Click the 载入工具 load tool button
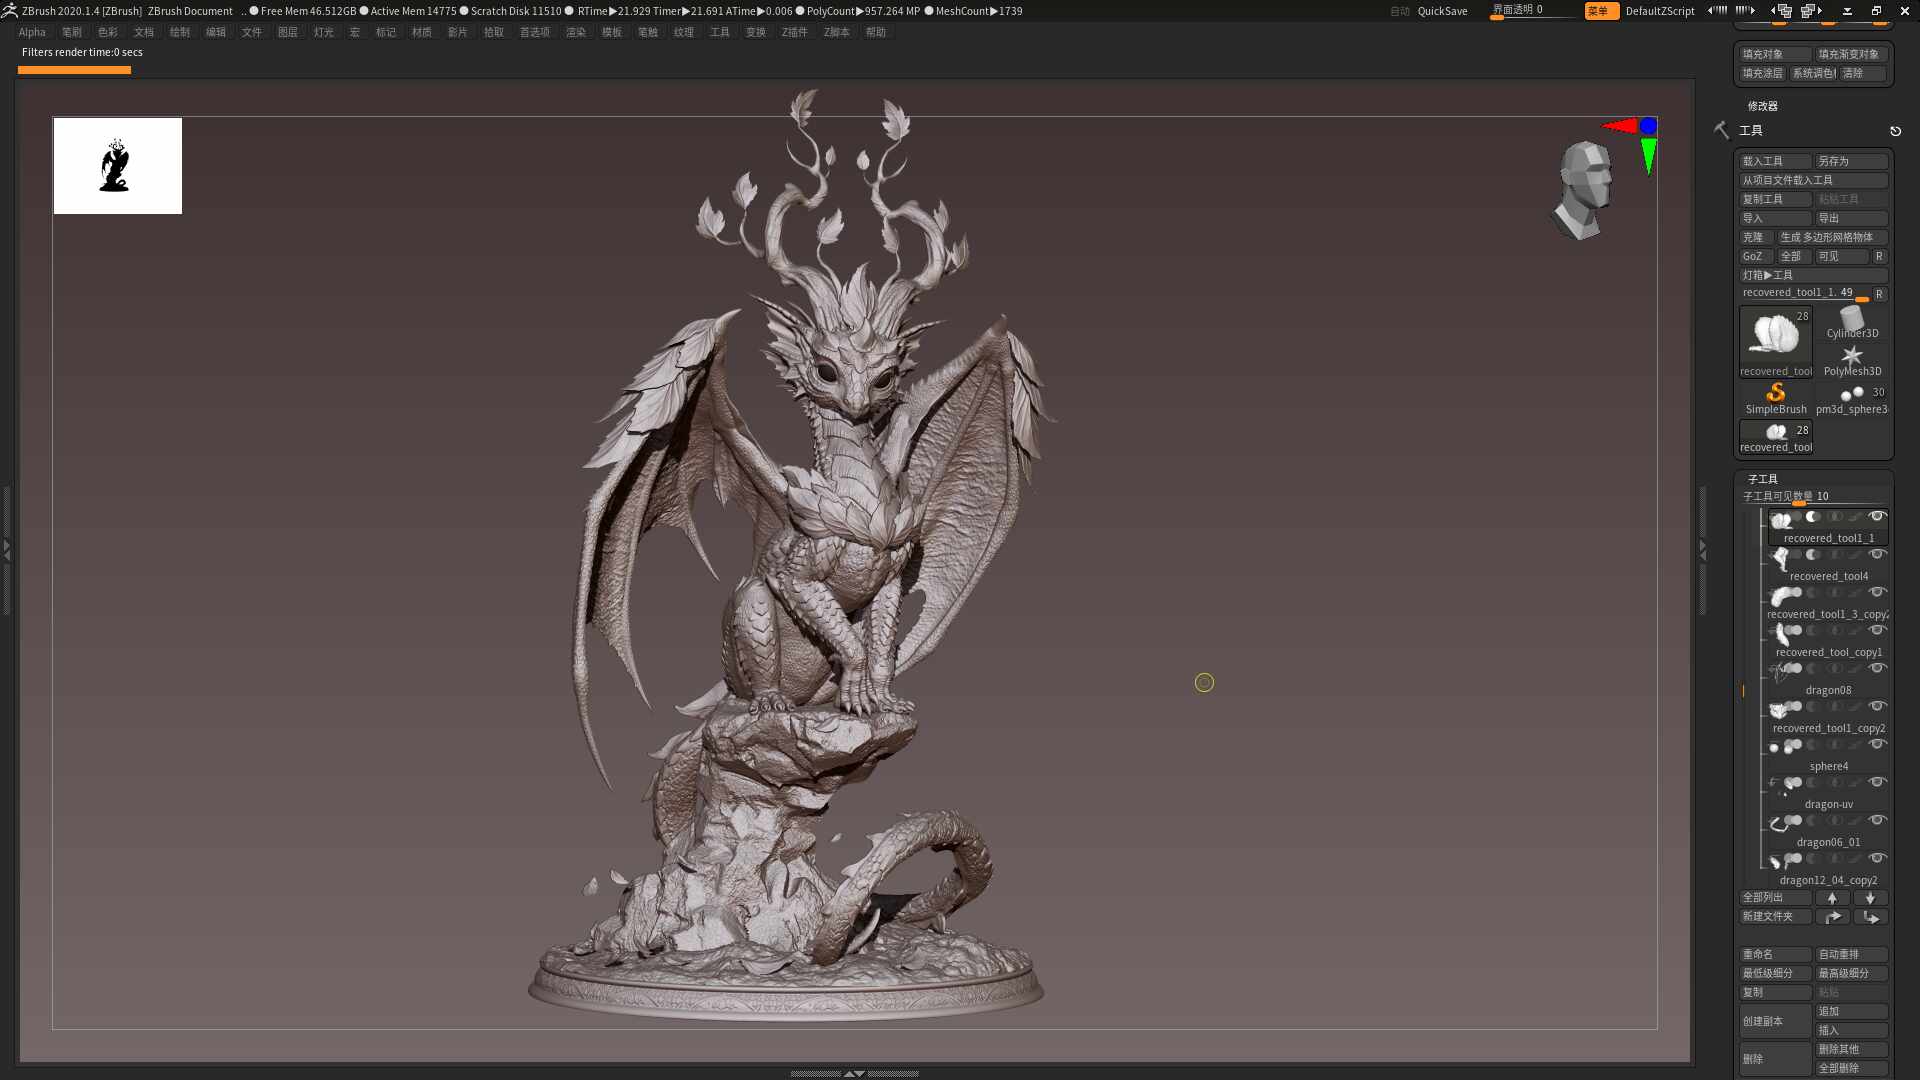The image size is (1920, 1080). tap(1776, 161)
